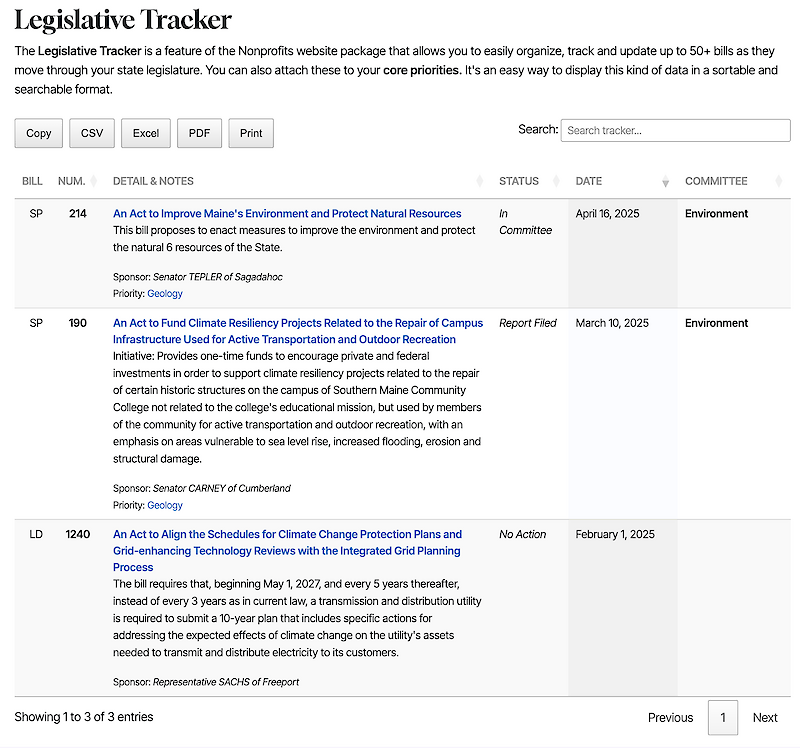The image size is (800, 748).
Task: Click the DATE column header label
Action: [589, 181]
